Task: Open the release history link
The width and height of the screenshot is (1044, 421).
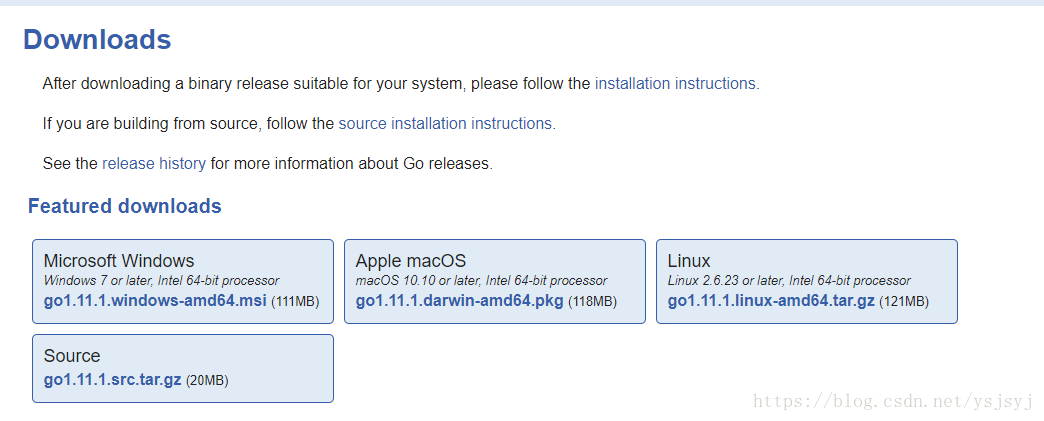Action: (x=154, y=163)
